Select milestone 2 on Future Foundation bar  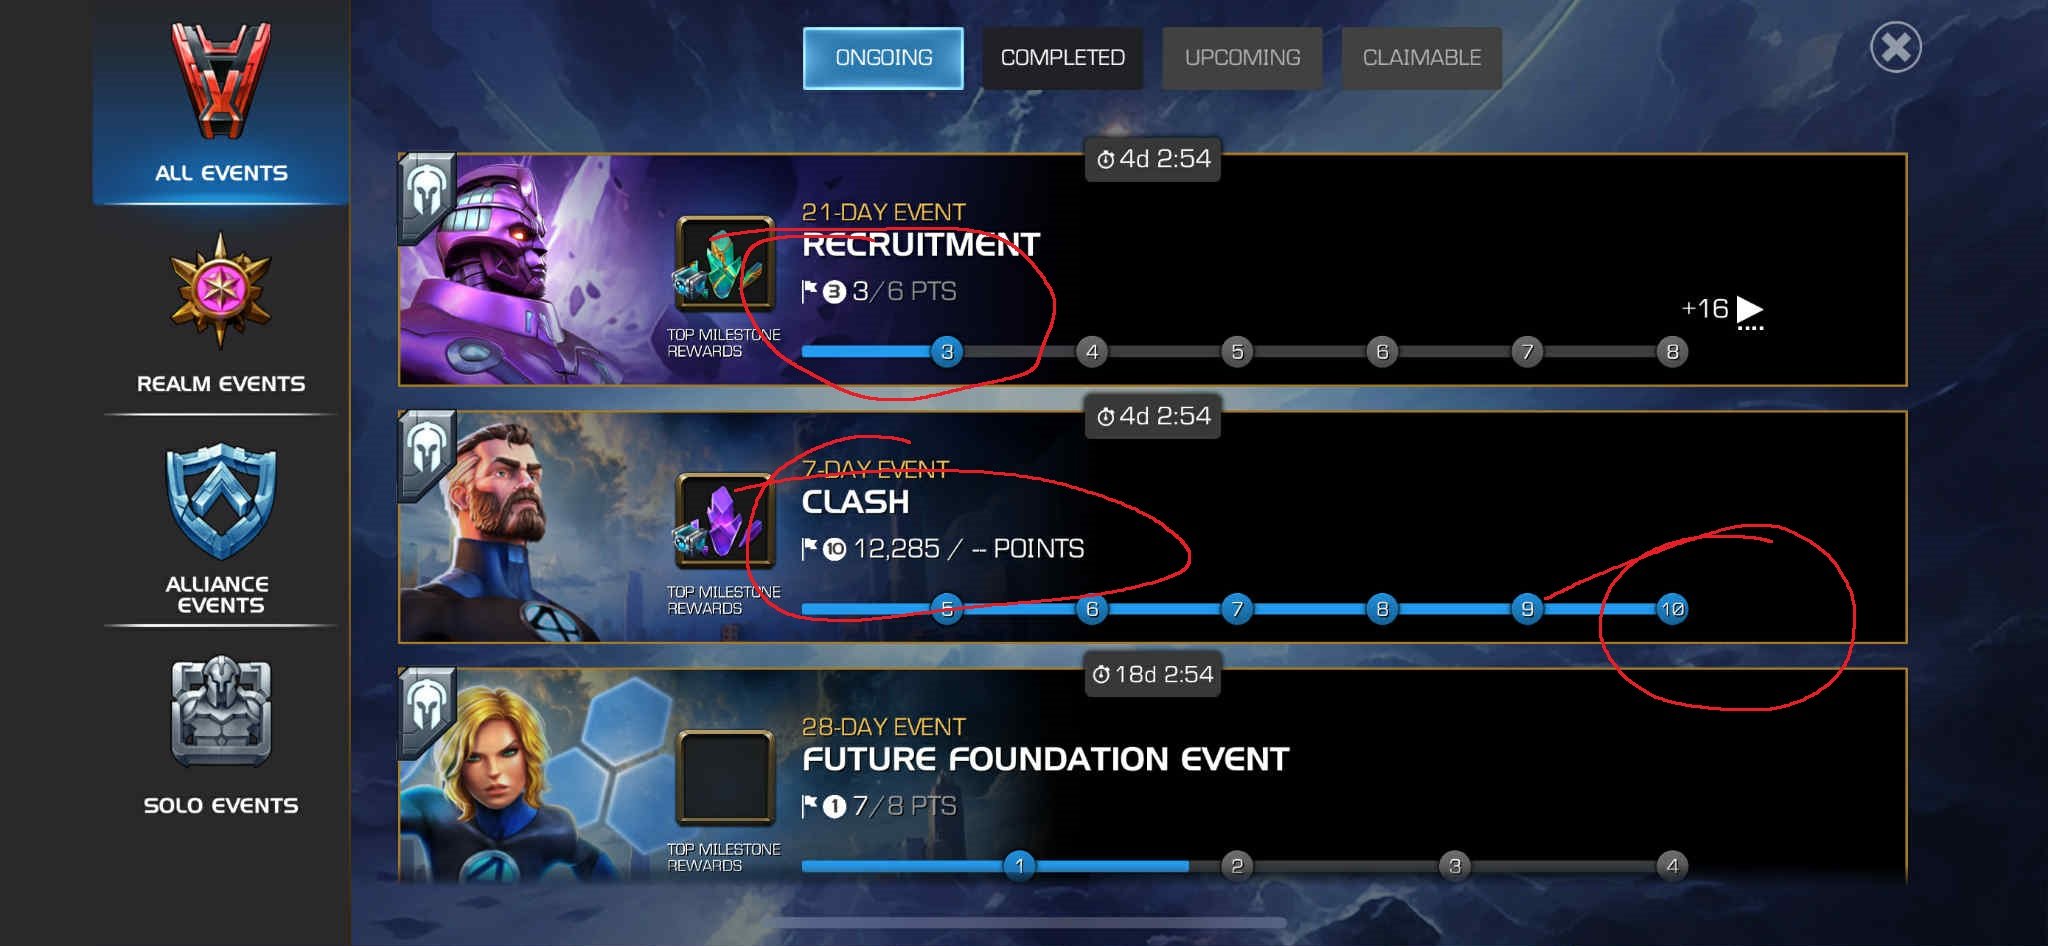1237,866
